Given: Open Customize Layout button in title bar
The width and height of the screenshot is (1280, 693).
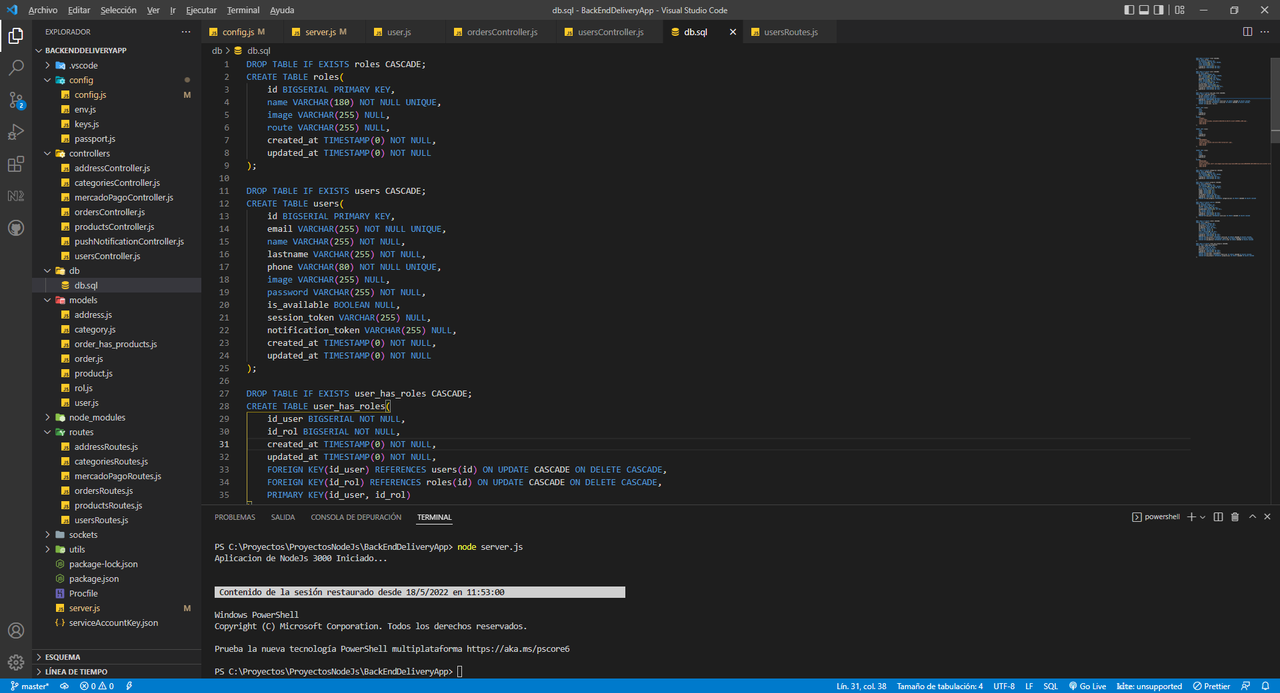Looking at the screenshot, I should coord(1180,10).
